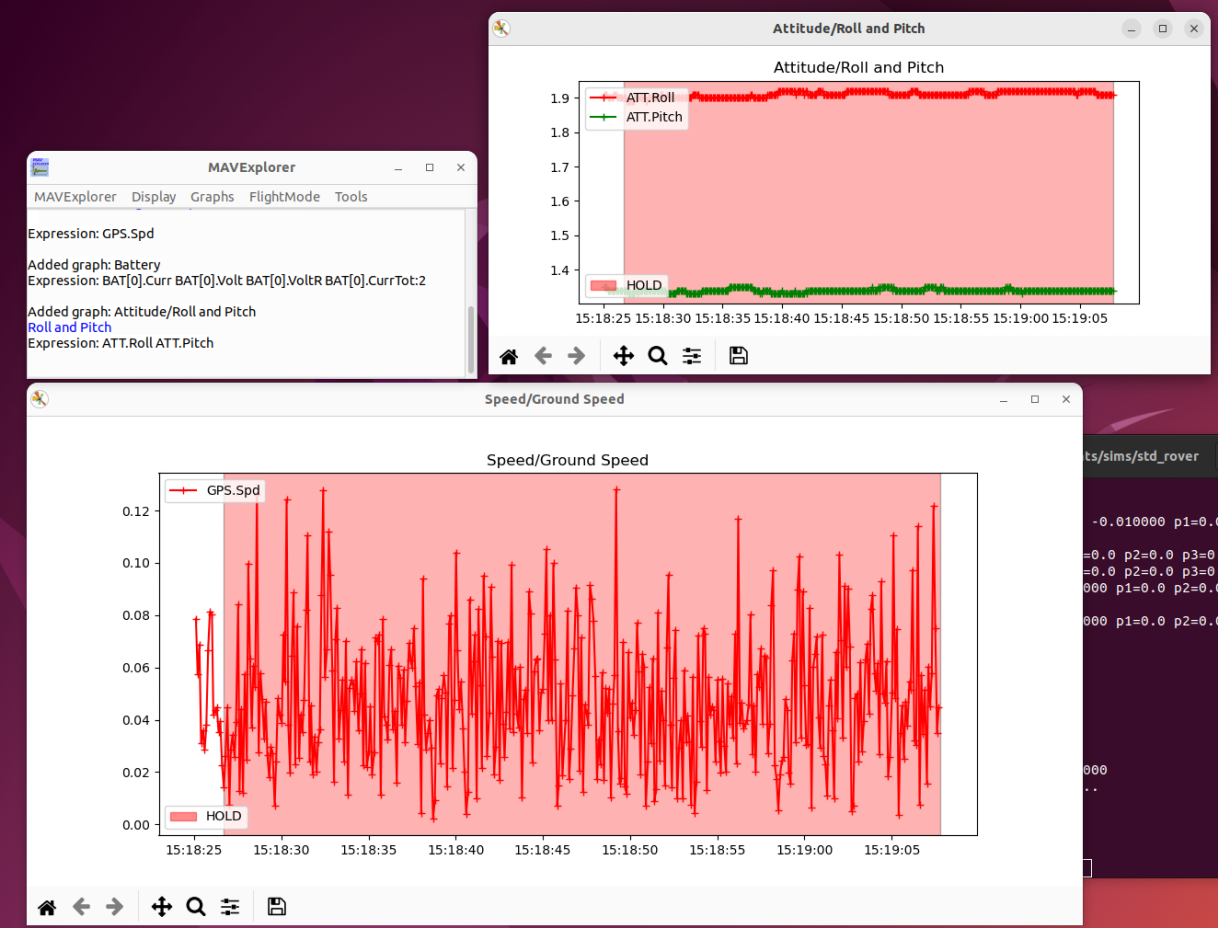Select Zoom tool in Ground Speed toolbar
The image size is (1218, 928).
click(196, 907)
